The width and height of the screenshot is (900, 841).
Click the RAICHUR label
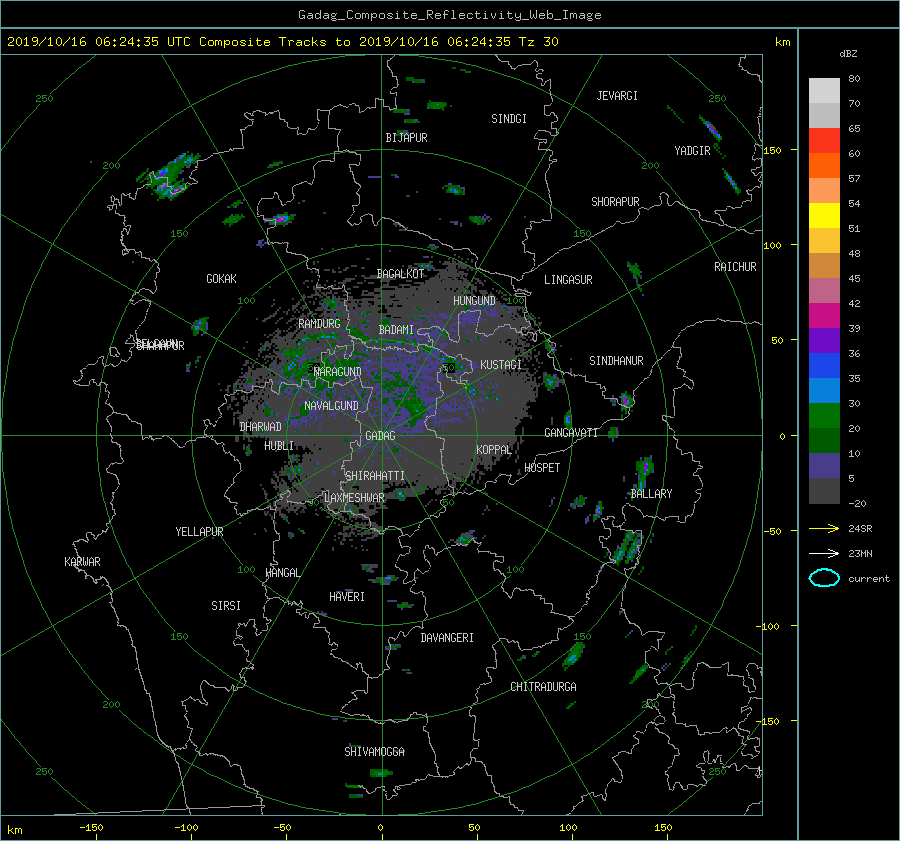click(x=735, y=267)
